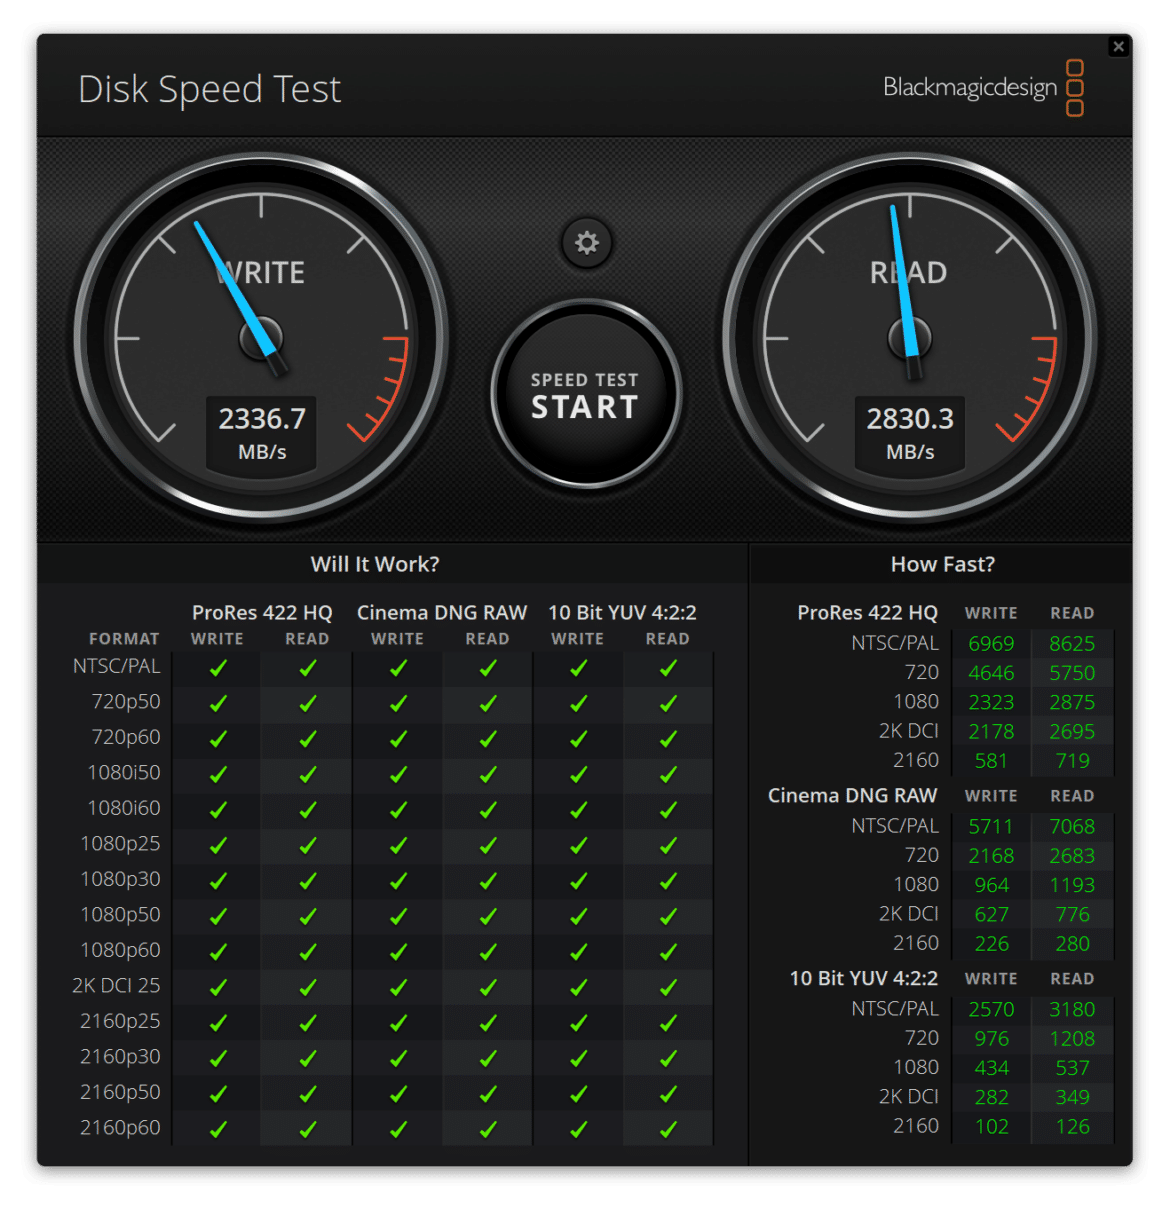Click Cinema DNG RAW write checkmark for 2160p30
This screenshot has width=1170, height=1208.
(x=398, y=1058)
